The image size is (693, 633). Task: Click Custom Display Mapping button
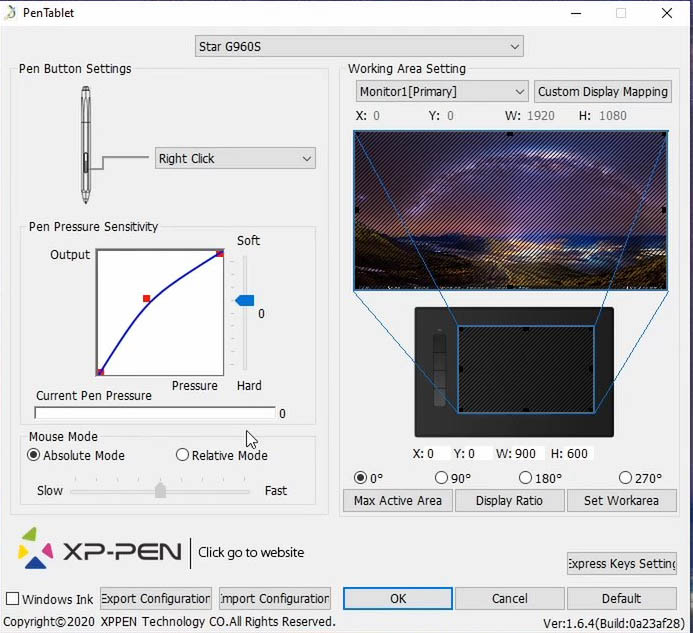point(603,92)
